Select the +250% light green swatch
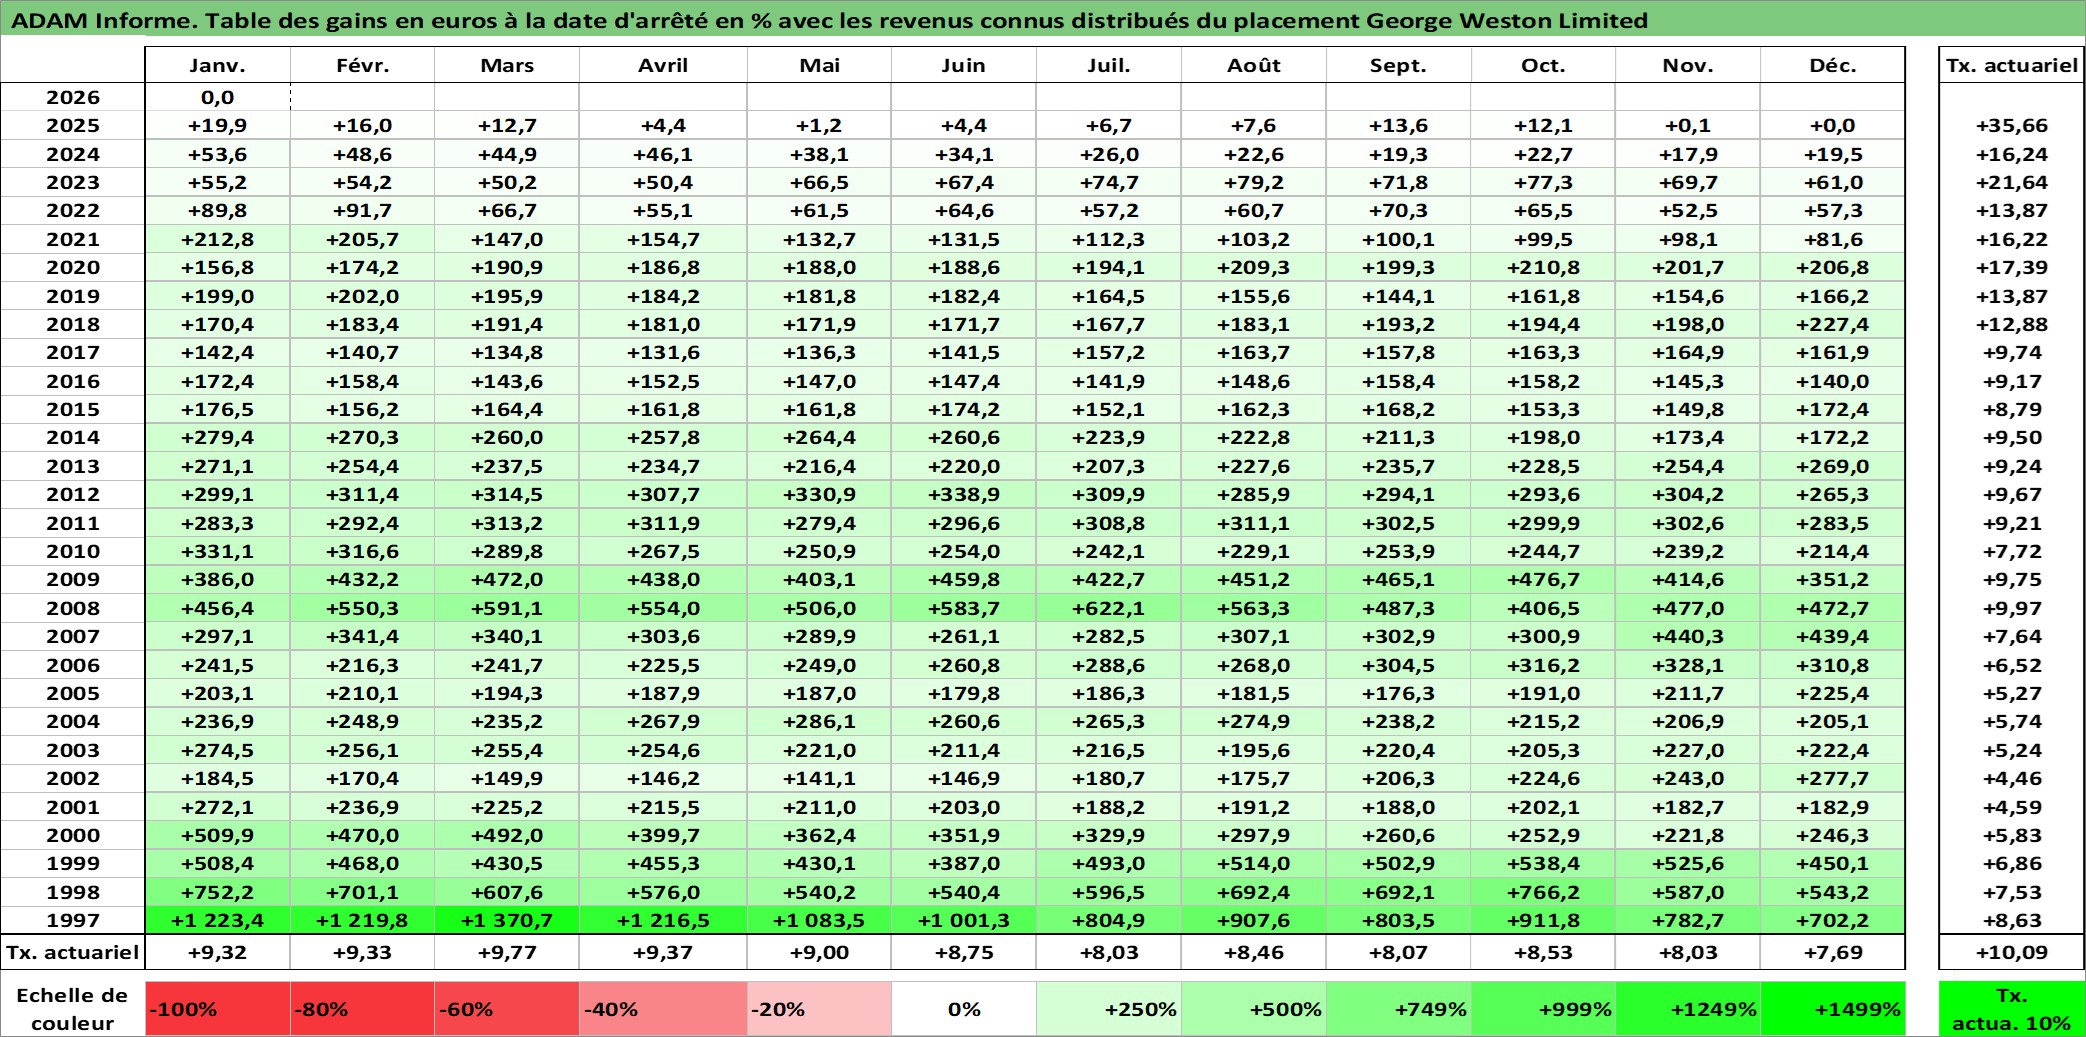 click(1109, 1009)
